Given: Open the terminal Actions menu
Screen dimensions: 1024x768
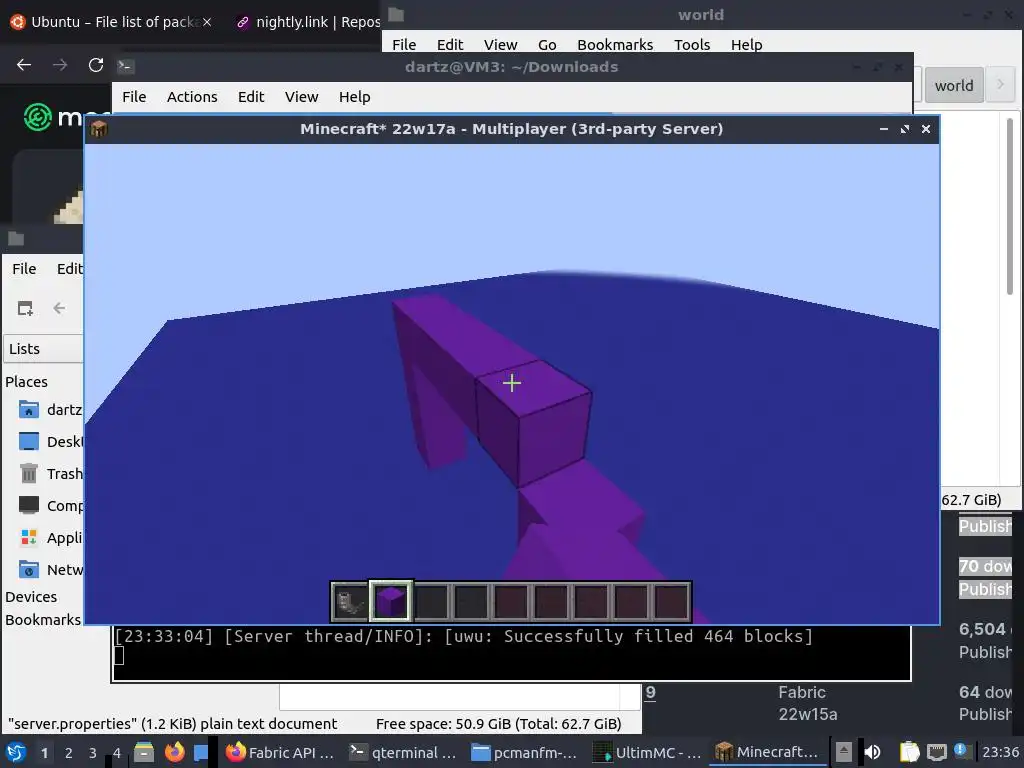Looking at the screenshot, I should click(192, 97).
